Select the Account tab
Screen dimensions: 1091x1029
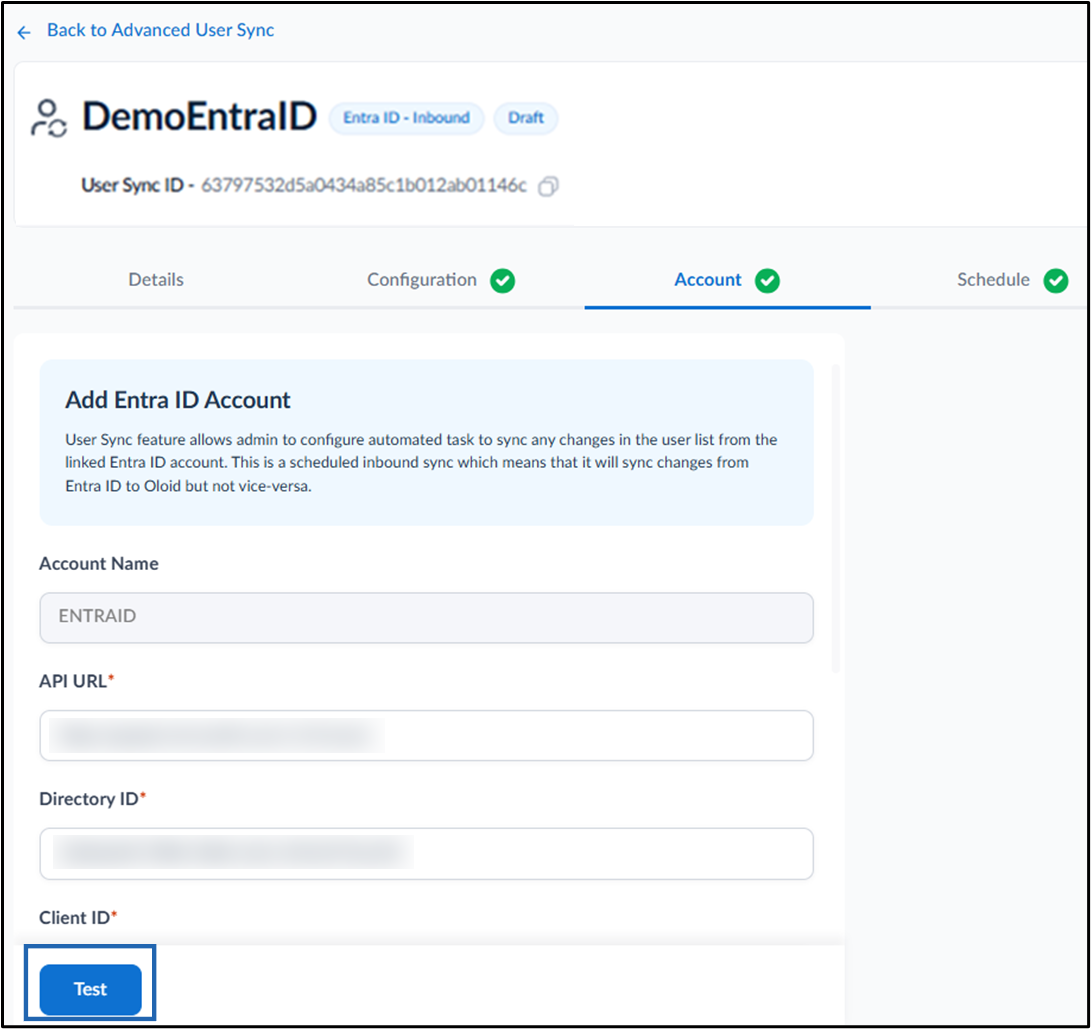pyautogui.click(x=708, y=280)
